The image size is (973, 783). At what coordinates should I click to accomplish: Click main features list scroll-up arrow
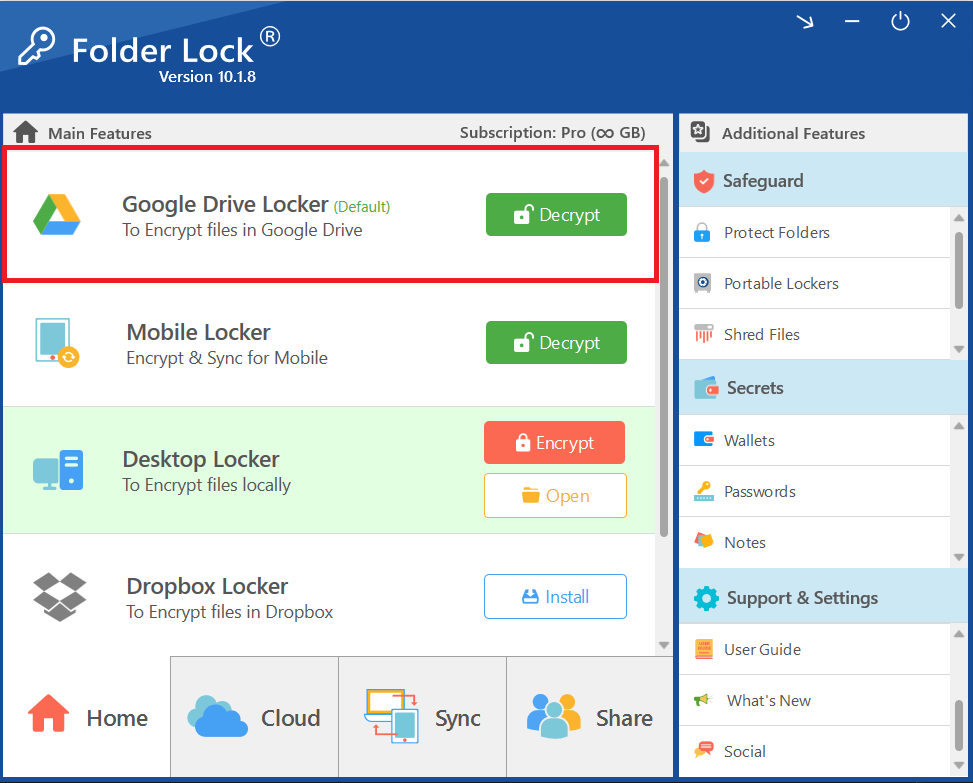(664, 163)
